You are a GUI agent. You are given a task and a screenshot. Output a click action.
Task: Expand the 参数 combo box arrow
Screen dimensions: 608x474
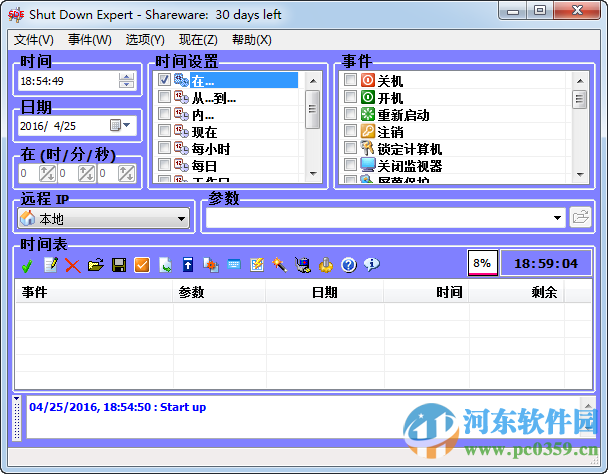[x=557, y=218]
